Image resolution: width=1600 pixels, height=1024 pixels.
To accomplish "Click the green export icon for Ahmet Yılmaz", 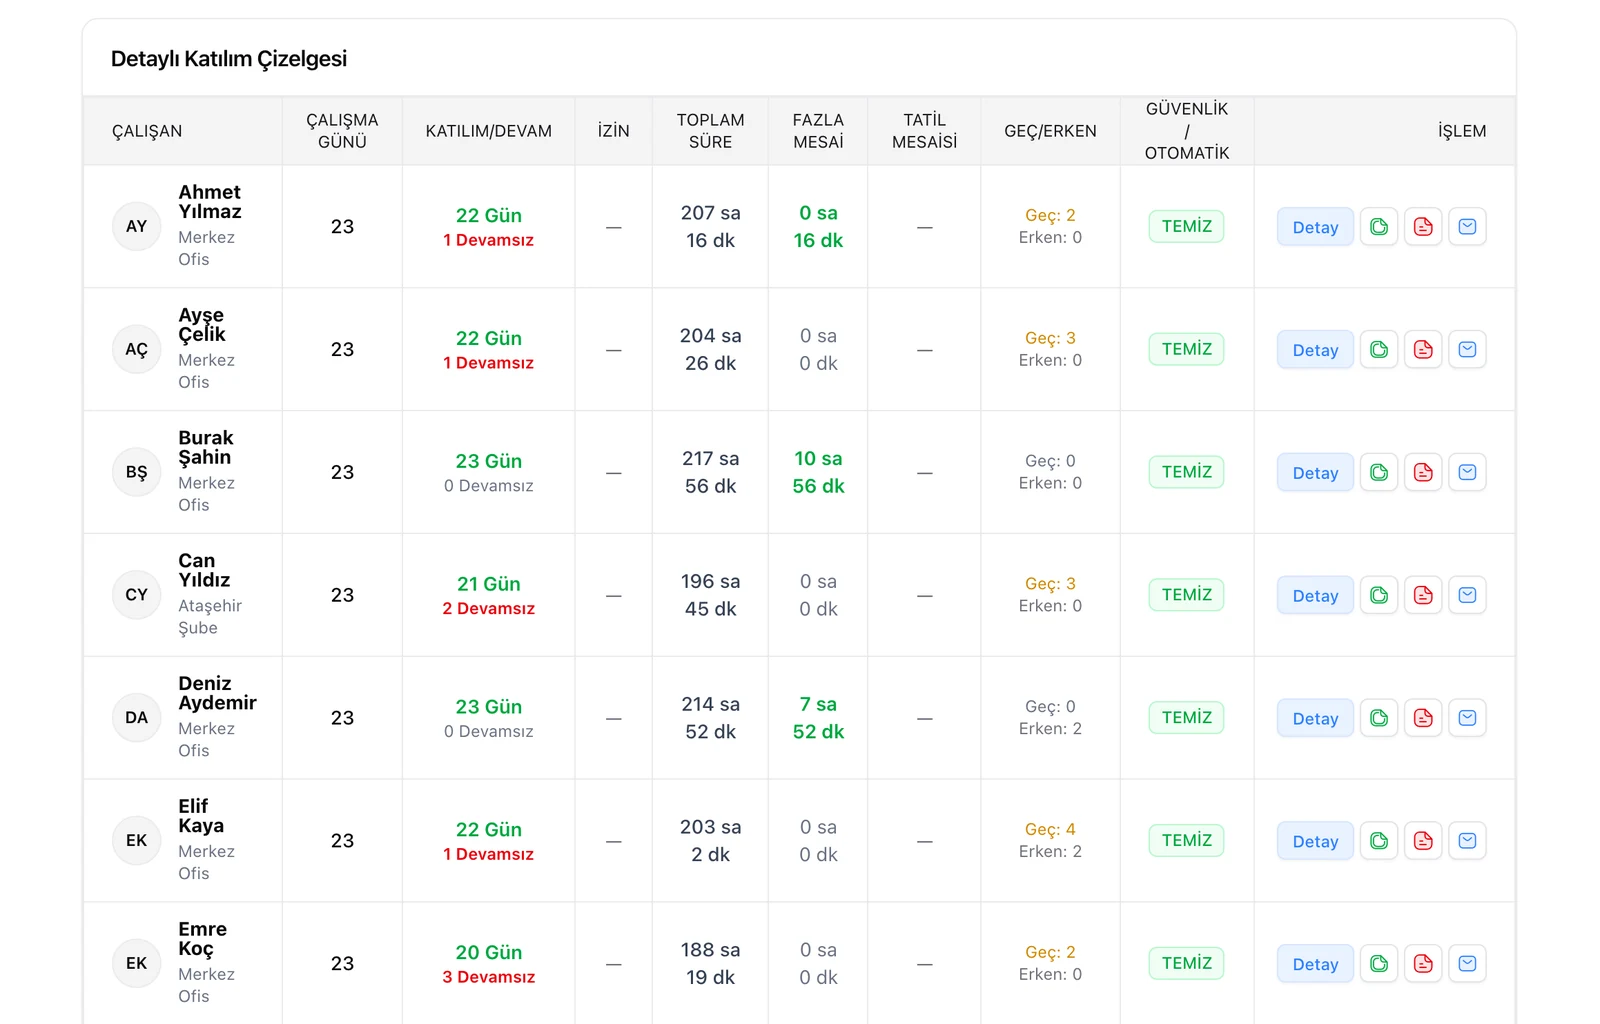I will click(x=1379, y=227).
